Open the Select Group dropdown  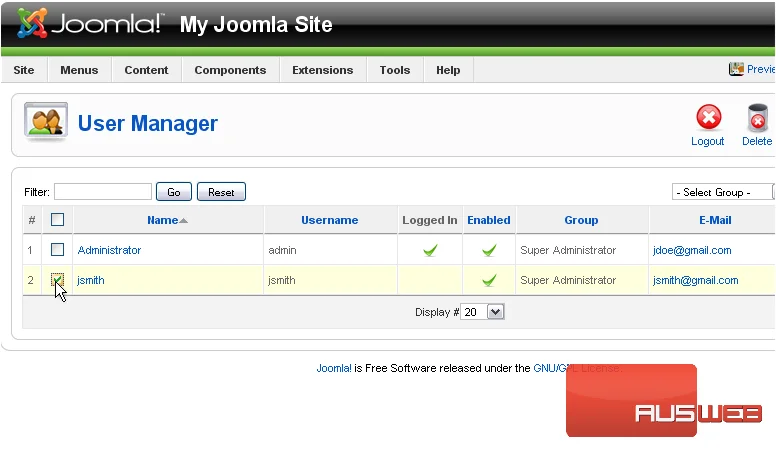[x=723, y=192]
